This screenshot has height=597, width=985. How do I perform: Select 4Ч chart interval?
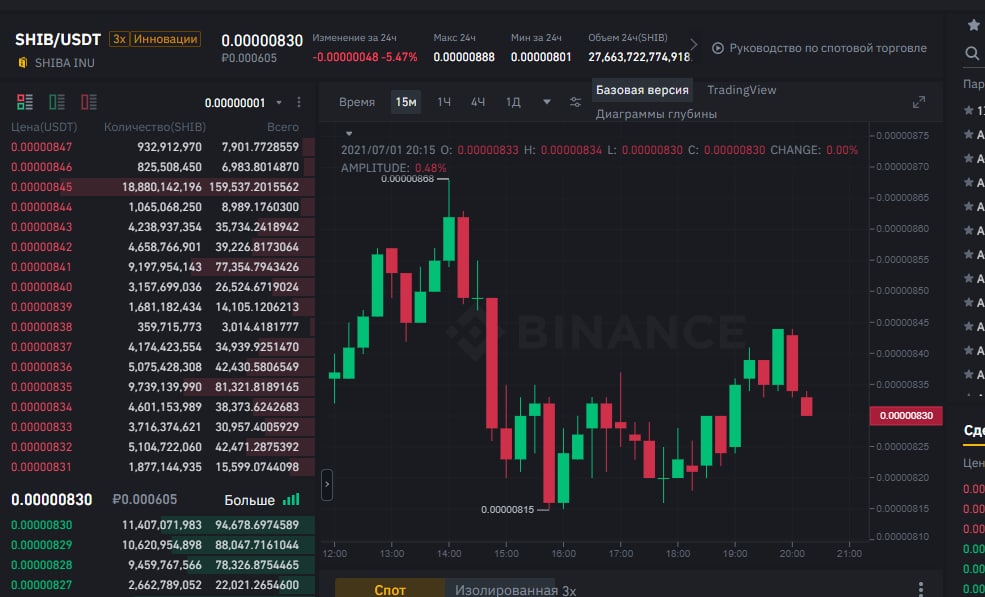click(478, 102)
